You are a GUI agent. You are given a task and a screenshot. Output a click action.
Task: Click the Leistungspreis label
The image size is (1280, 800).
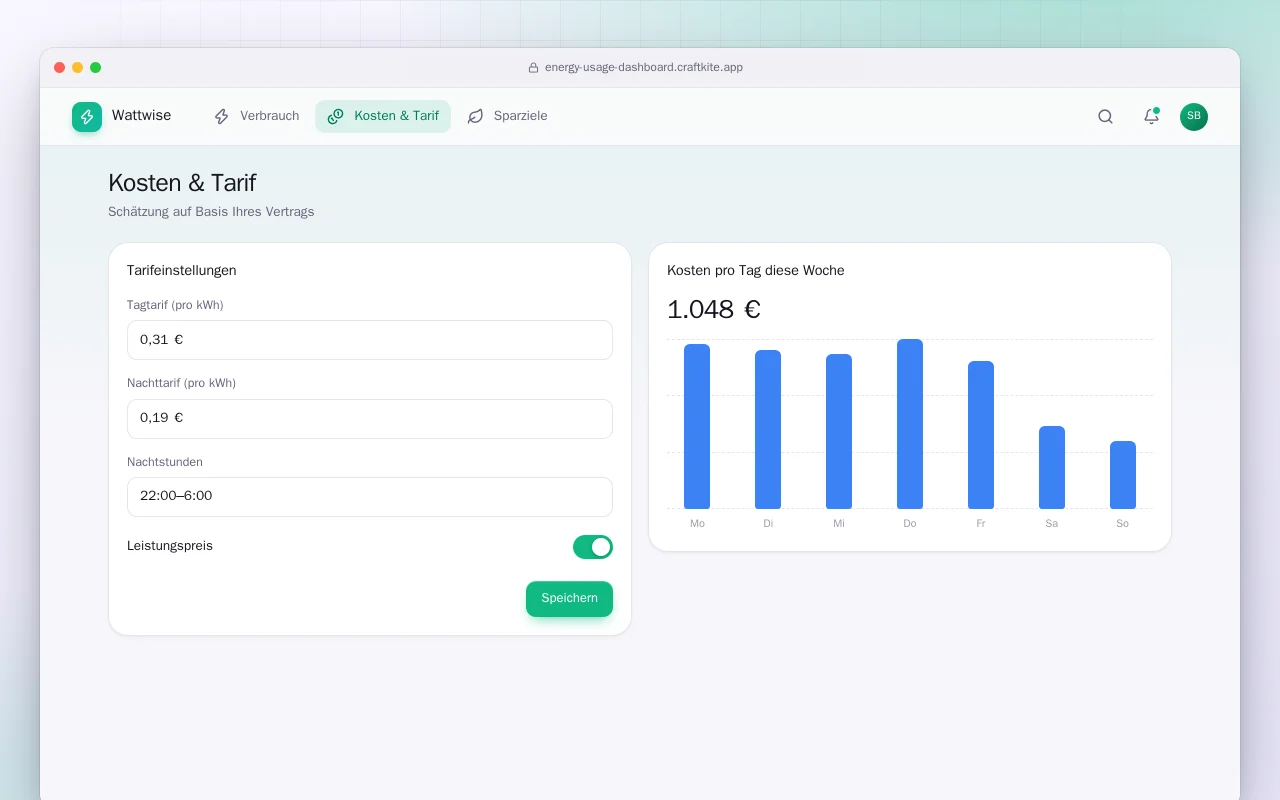pos(170,546)
